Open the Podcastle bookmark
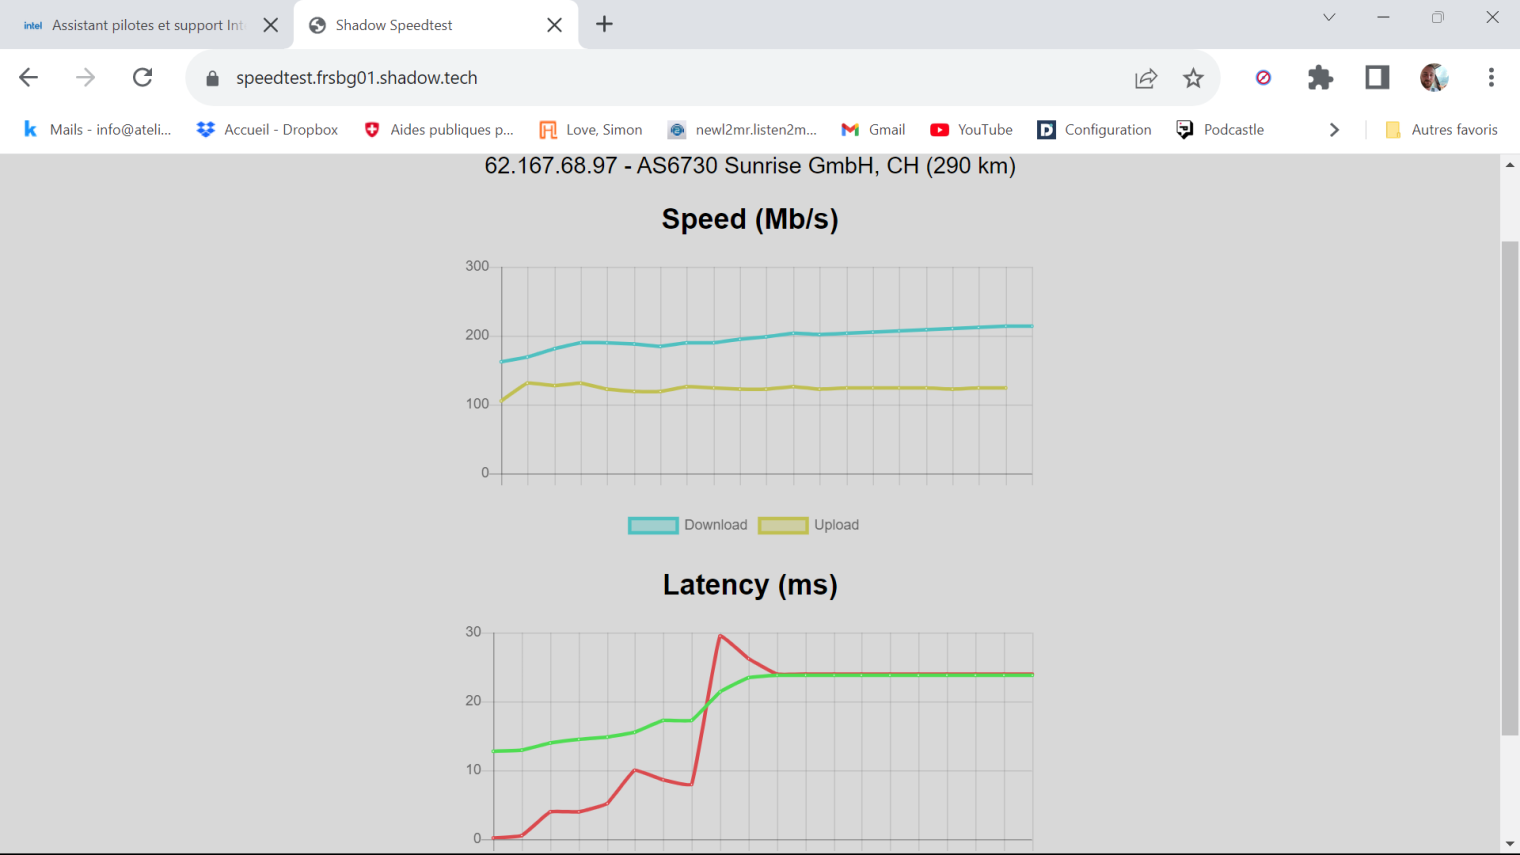The height and width of the screenshot is (855, 1520). click(x=1220, y=130)
